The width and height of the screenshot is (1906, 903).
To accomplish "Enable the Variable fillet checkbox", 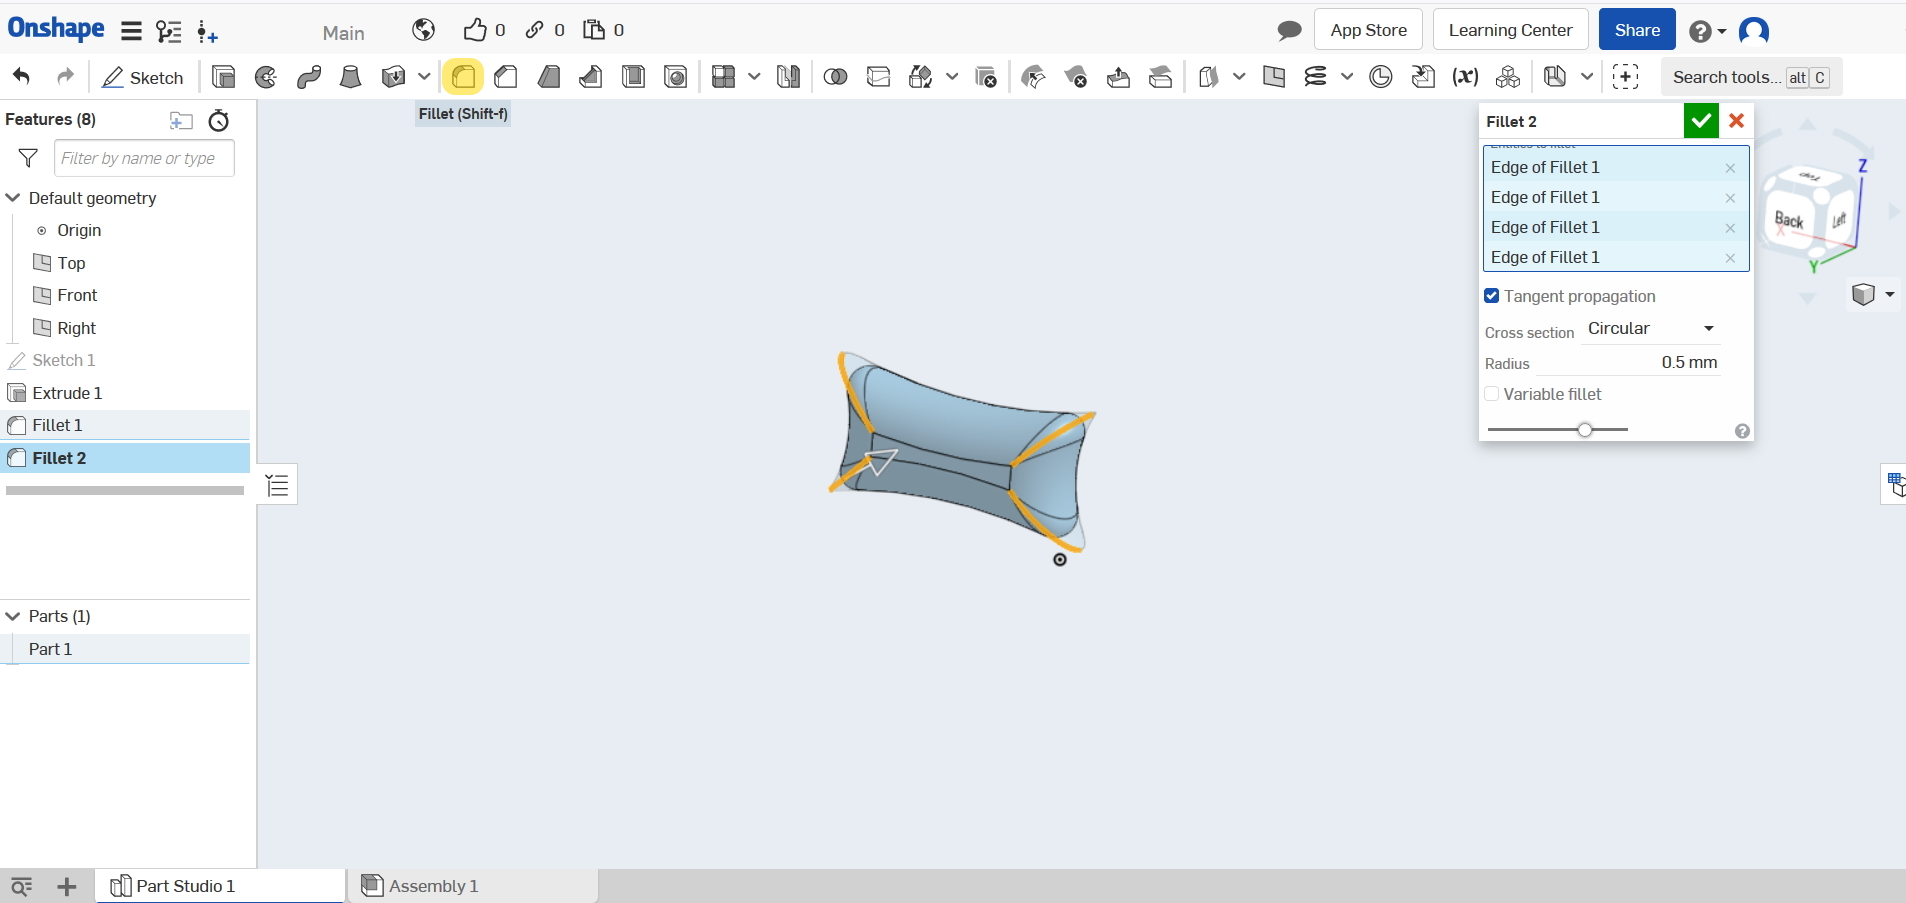I will [x=1492, y=394].
